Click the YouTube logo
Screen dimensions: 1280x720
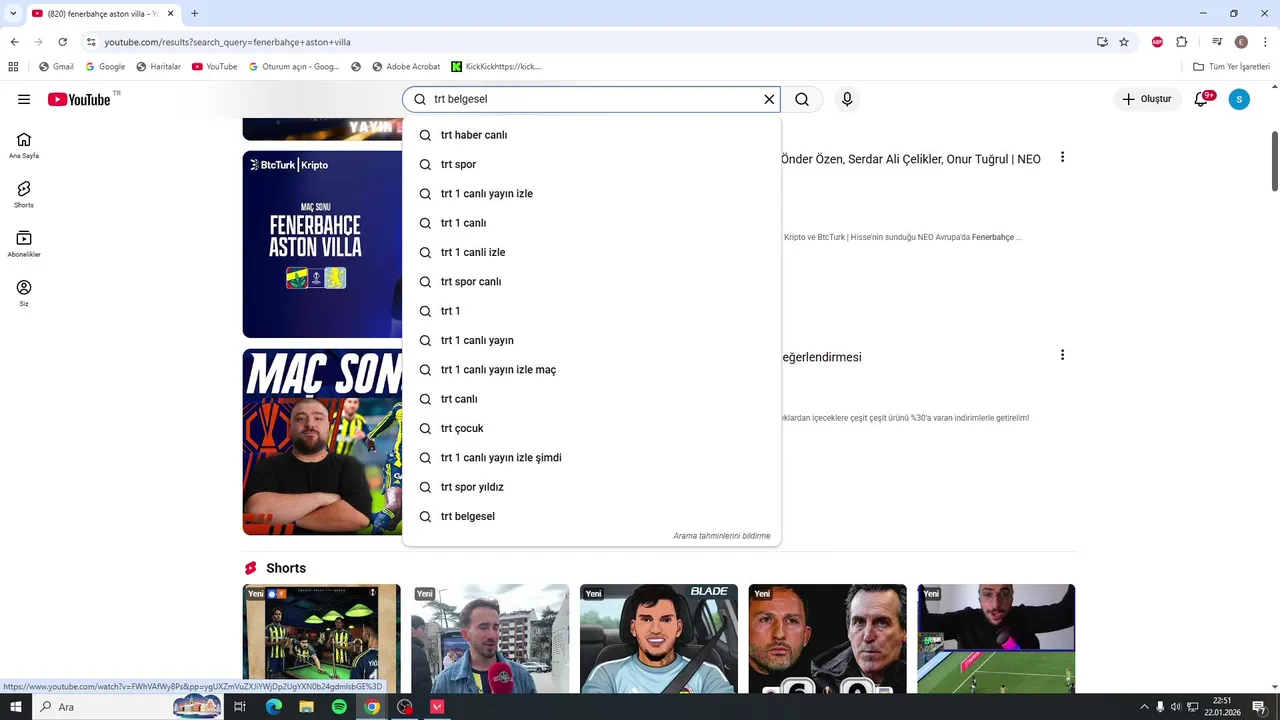tap(79, 99)
